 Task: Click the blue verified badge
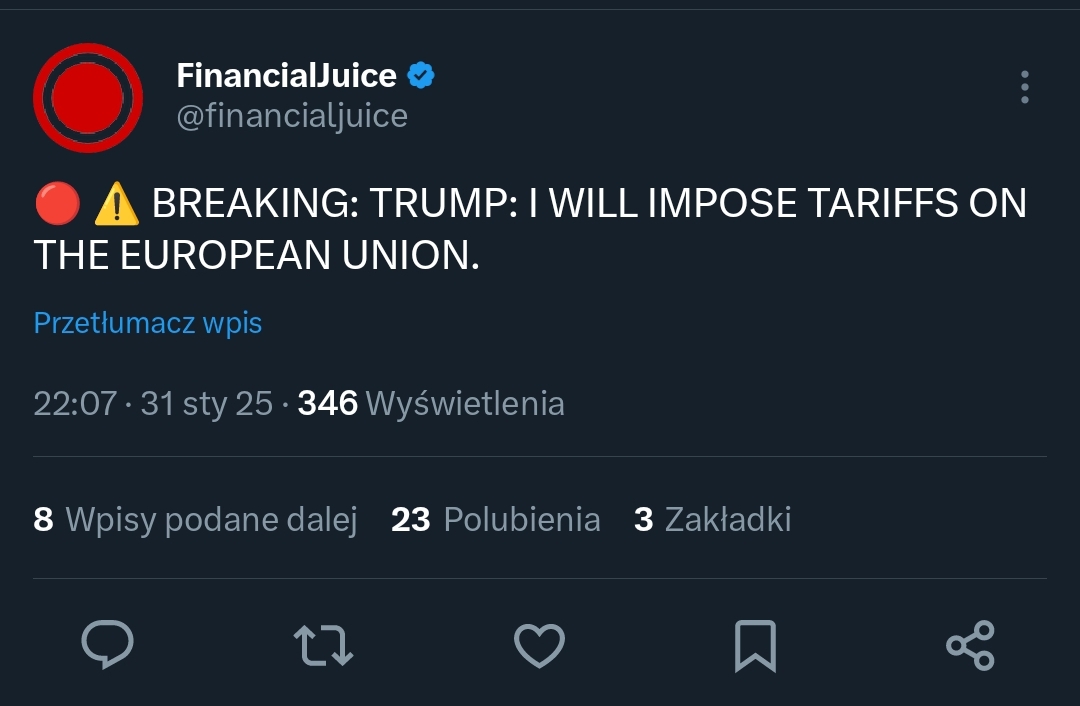coord(421,75)
